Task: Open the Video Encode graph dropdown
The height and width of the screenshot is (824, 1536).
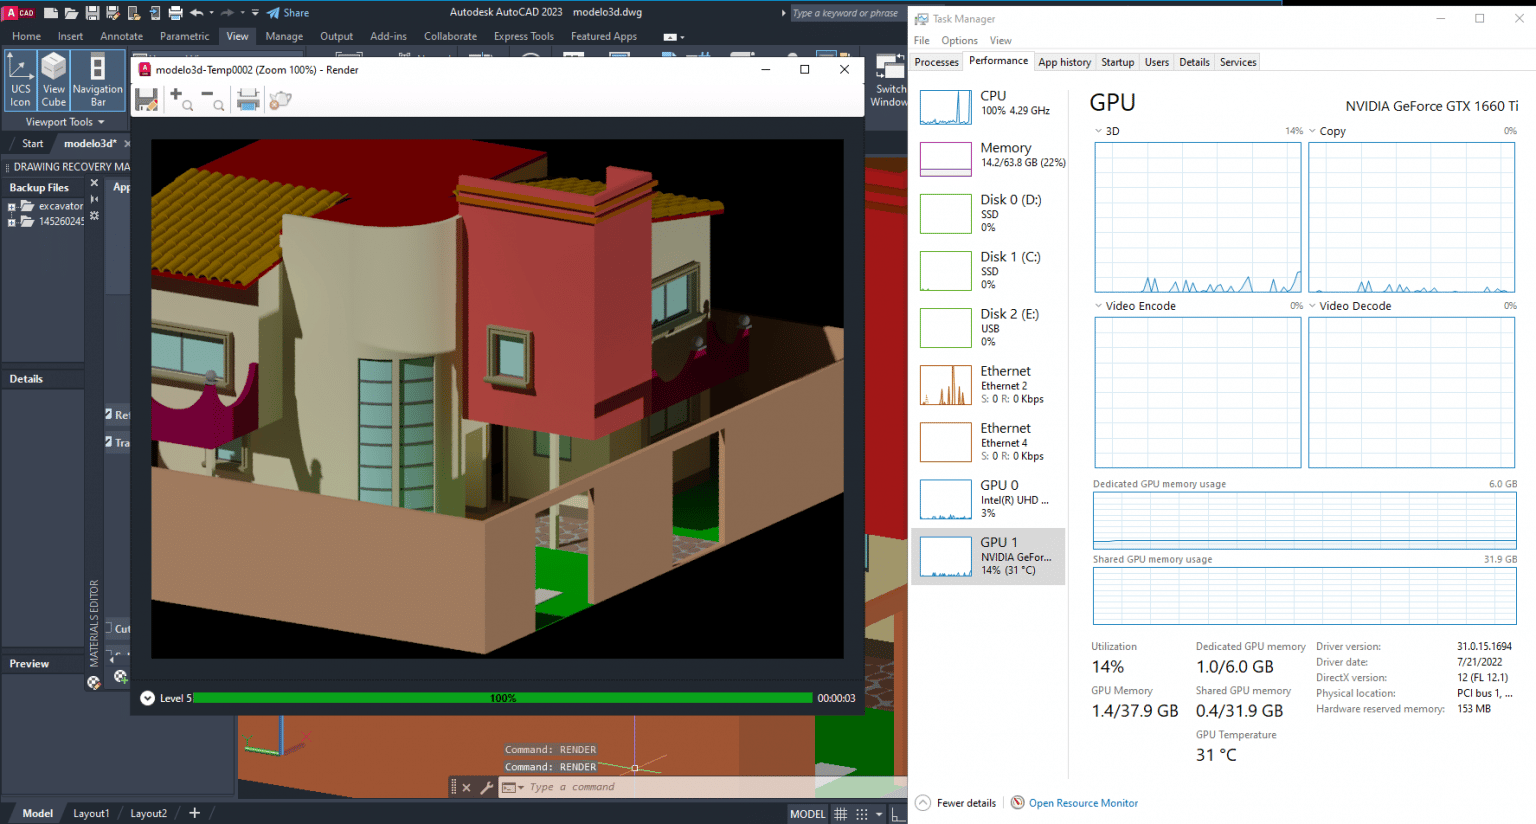Action: click(x=1098, y=306)
